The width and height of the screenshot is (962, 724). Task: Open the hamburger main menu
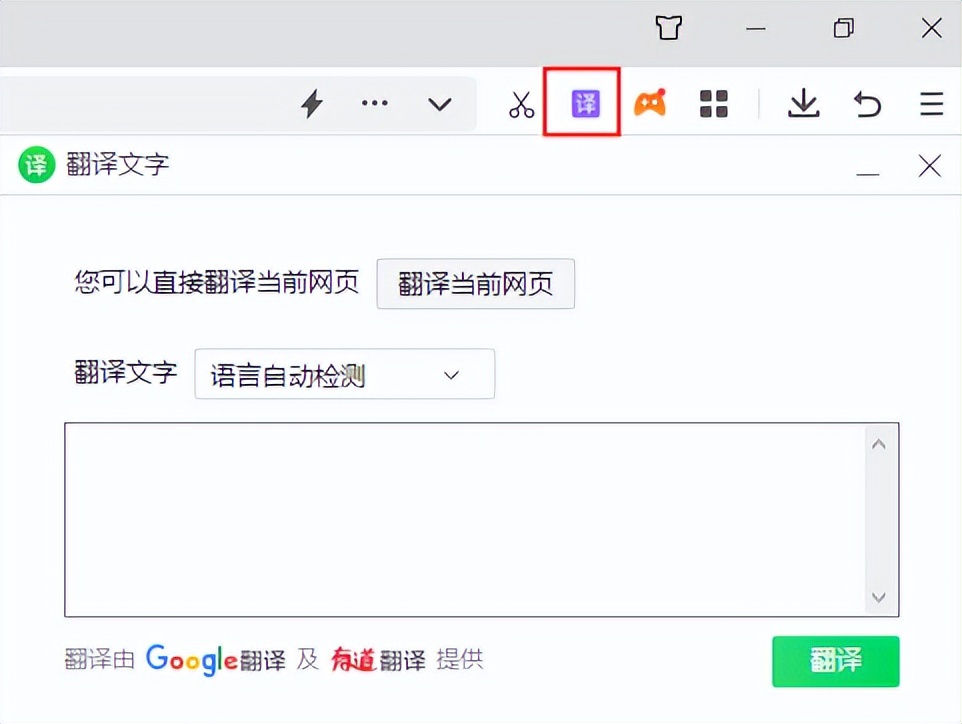[929, 103]
